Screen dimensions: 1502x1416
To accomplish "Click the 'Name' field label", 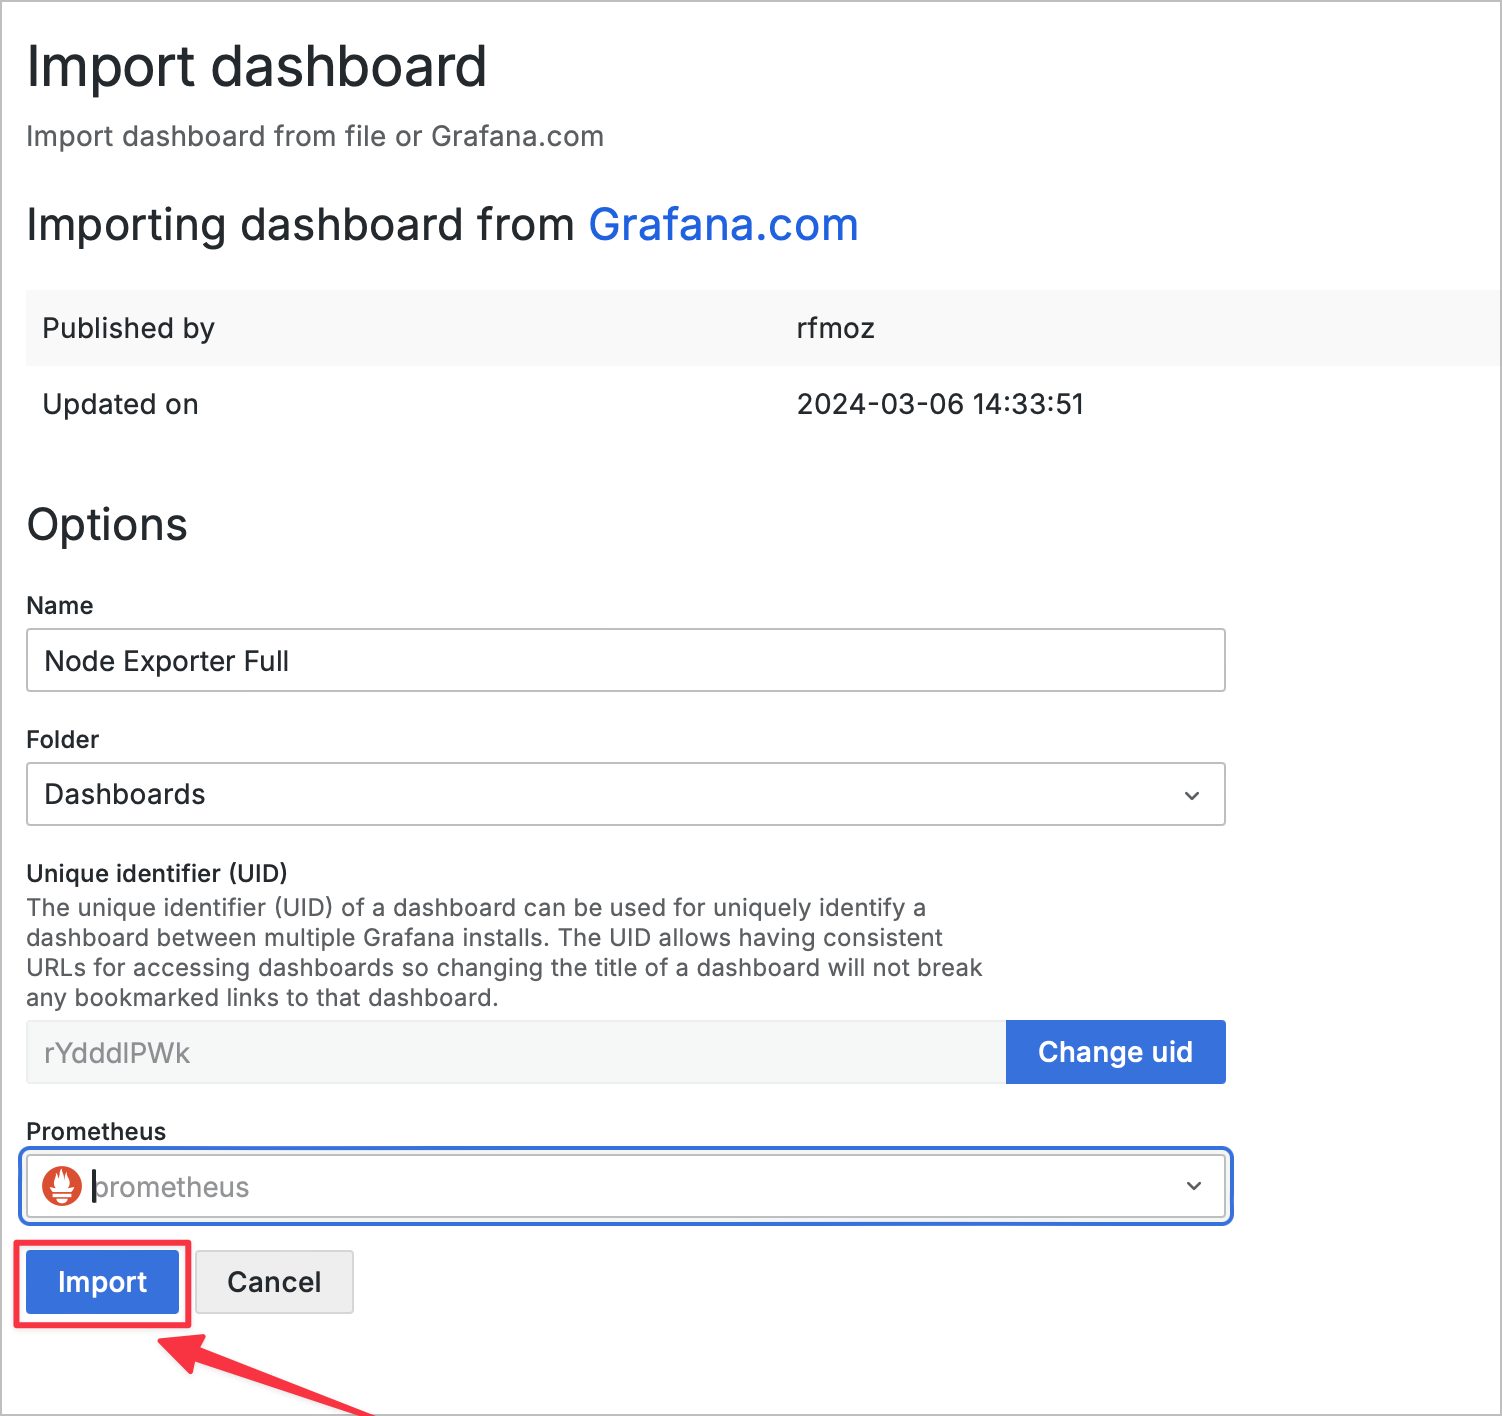I will click(59, 605).
